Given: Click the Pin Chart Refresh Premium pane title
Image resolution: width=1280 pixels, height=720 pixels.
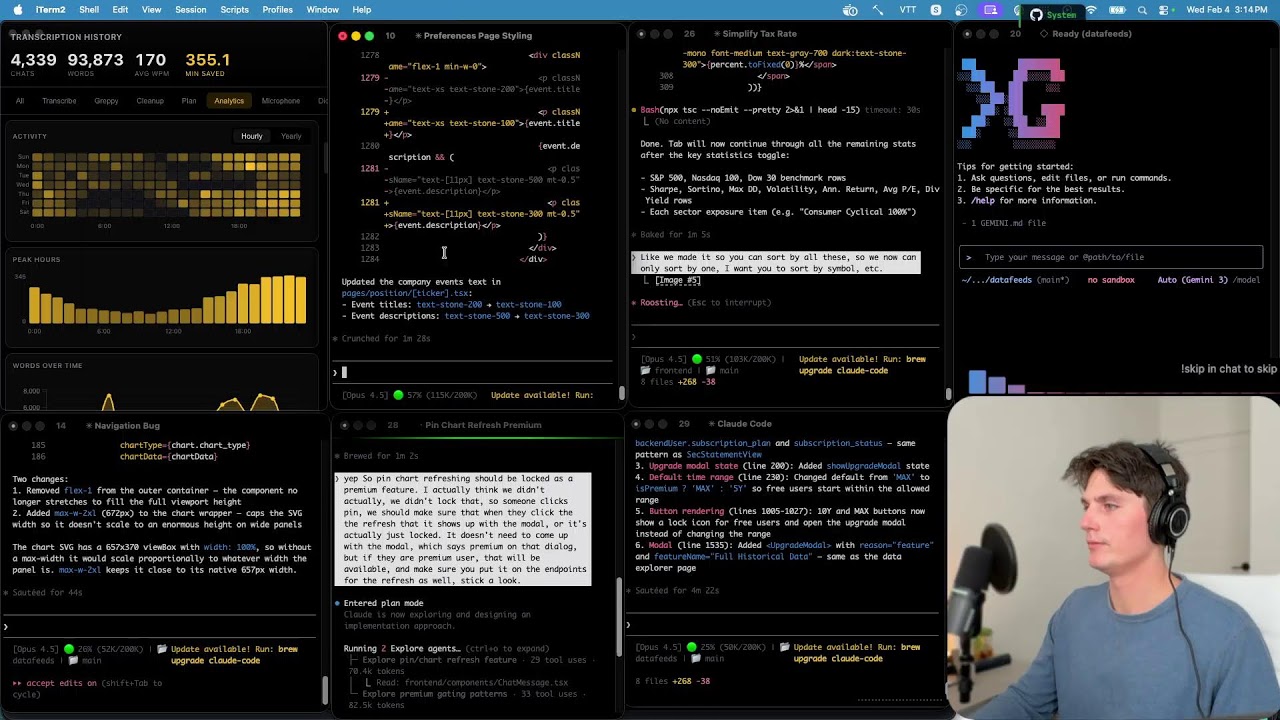Looking at the screenshot, I should [x=483, y=425].
